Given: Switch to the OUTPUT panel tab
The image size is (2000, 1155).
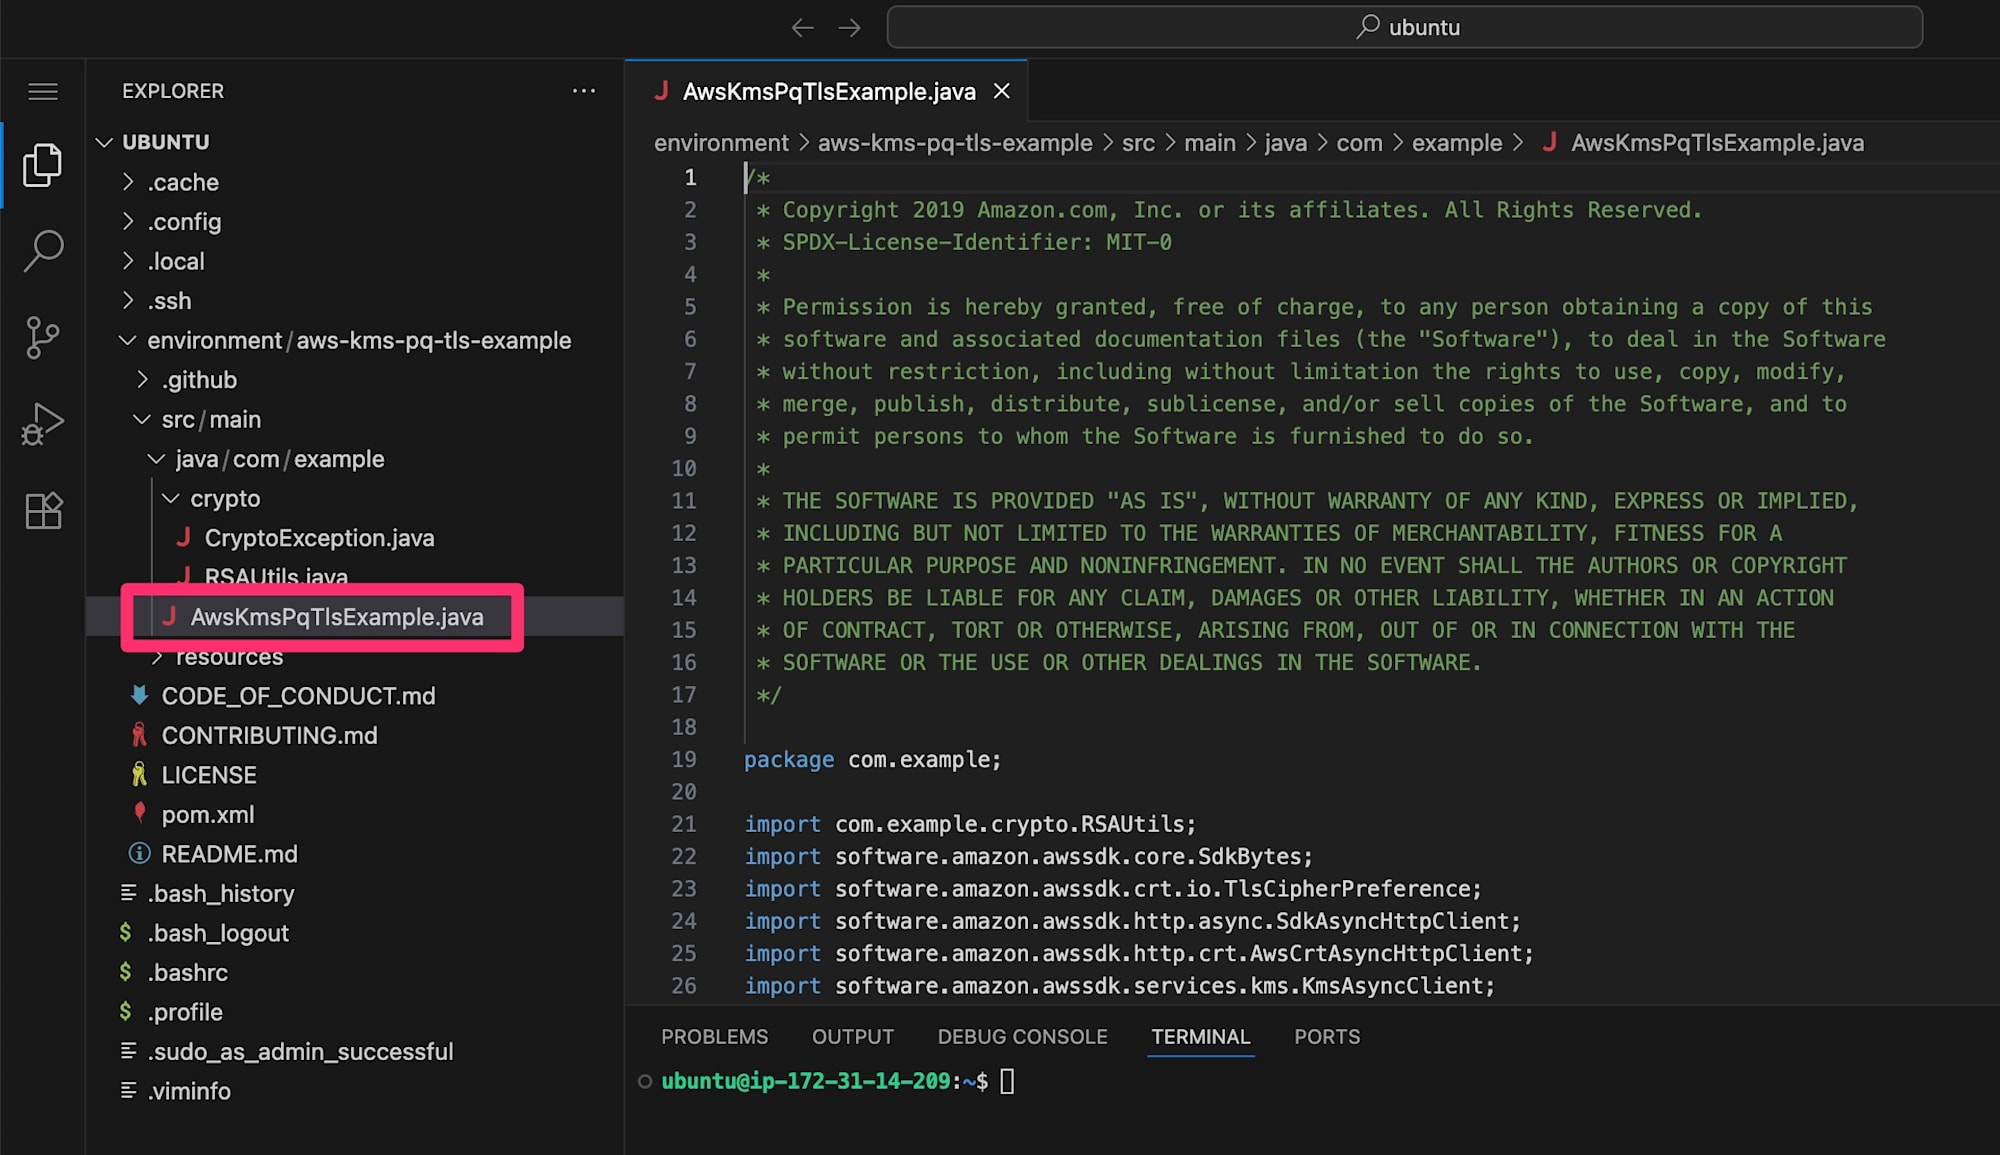Looking at the screenshot, I should pyautogui.click(x=852, y=1037).
